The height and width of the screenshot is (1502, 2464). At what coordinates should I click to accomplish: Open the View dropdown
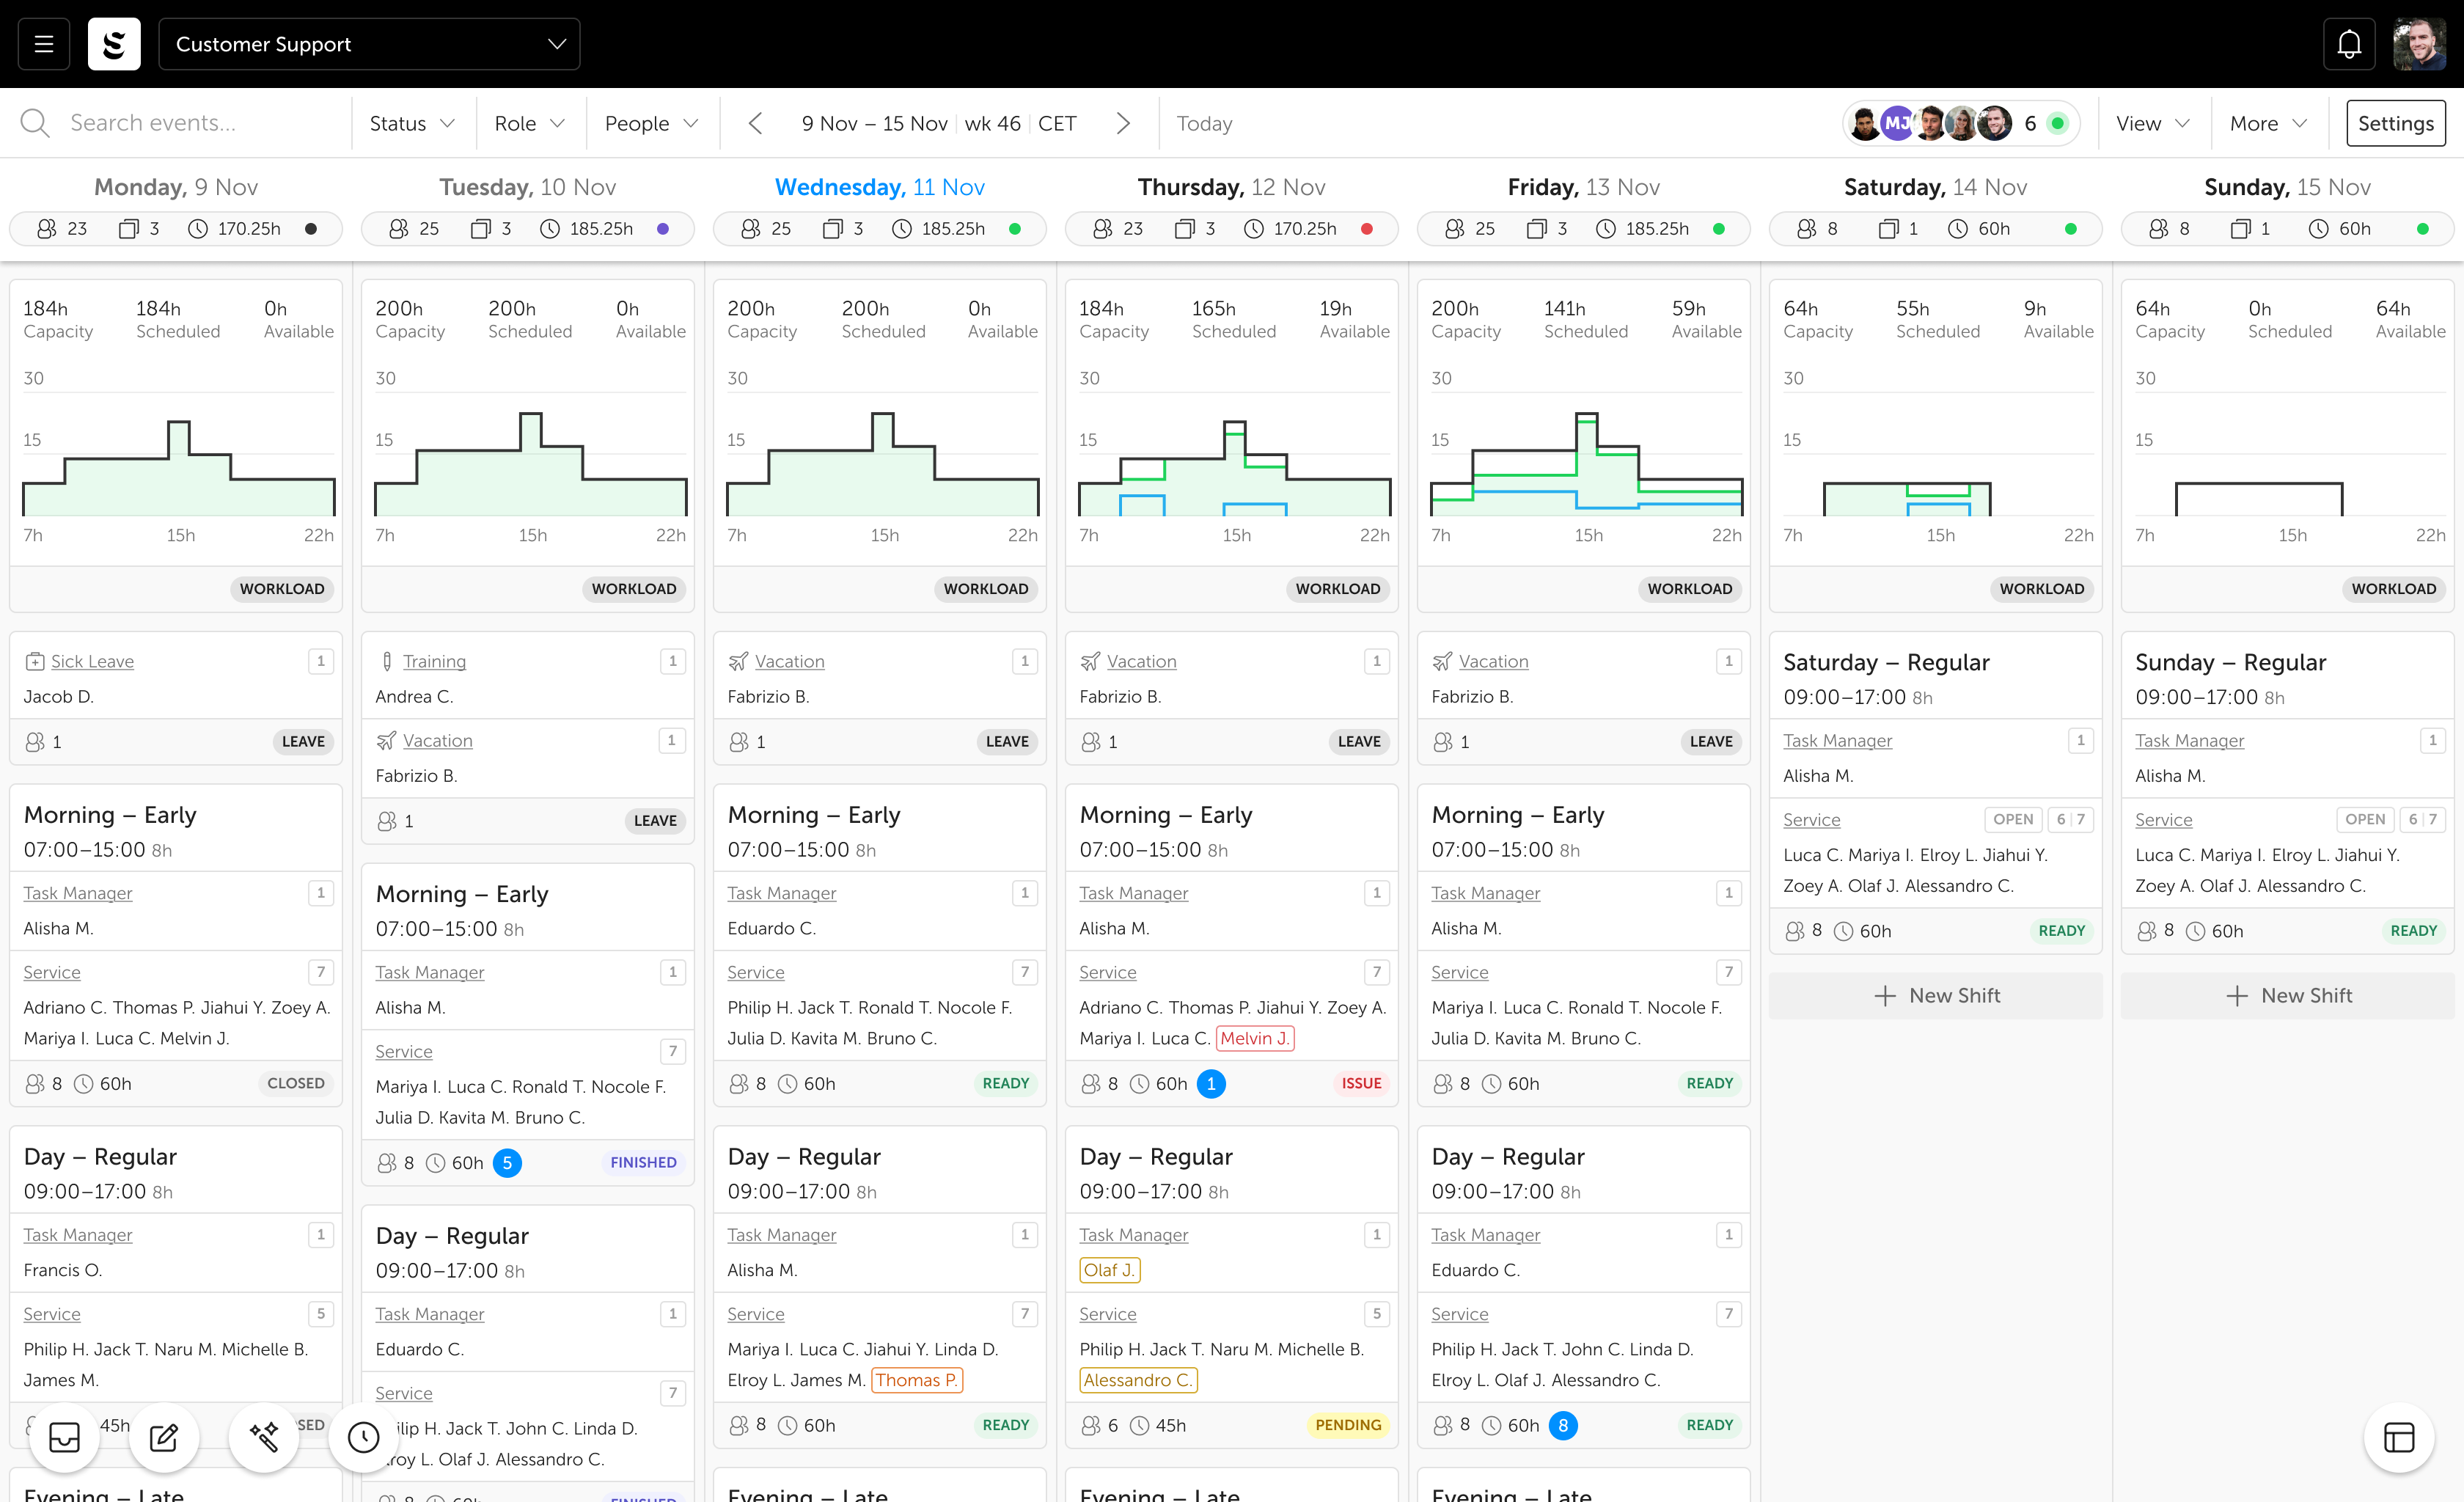2153,123
